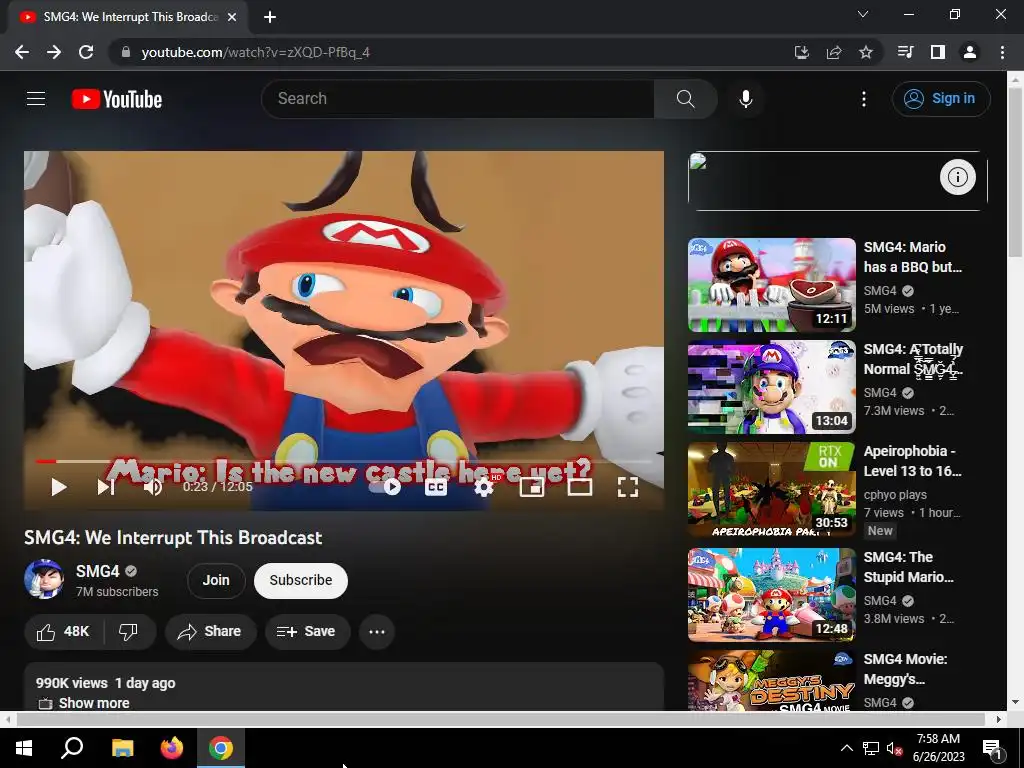Install app icon in address bar
1024x768 pixels.
[x=801, y=52]
